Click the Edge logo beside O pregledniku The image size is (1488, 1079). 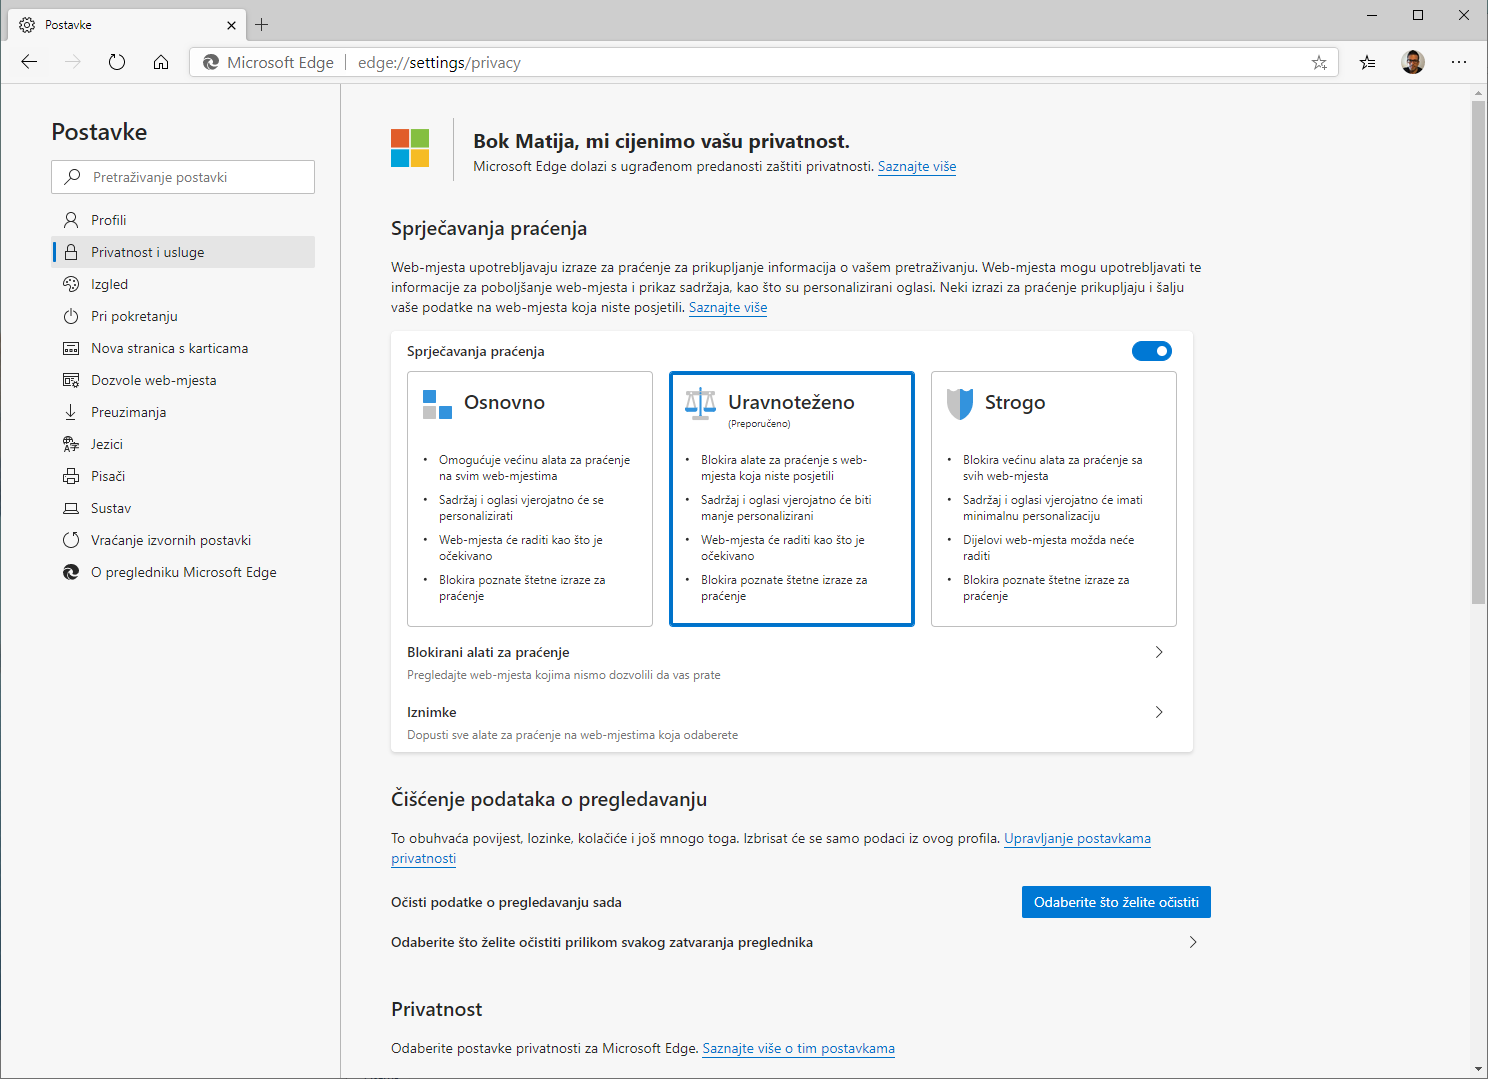point(71,572)
